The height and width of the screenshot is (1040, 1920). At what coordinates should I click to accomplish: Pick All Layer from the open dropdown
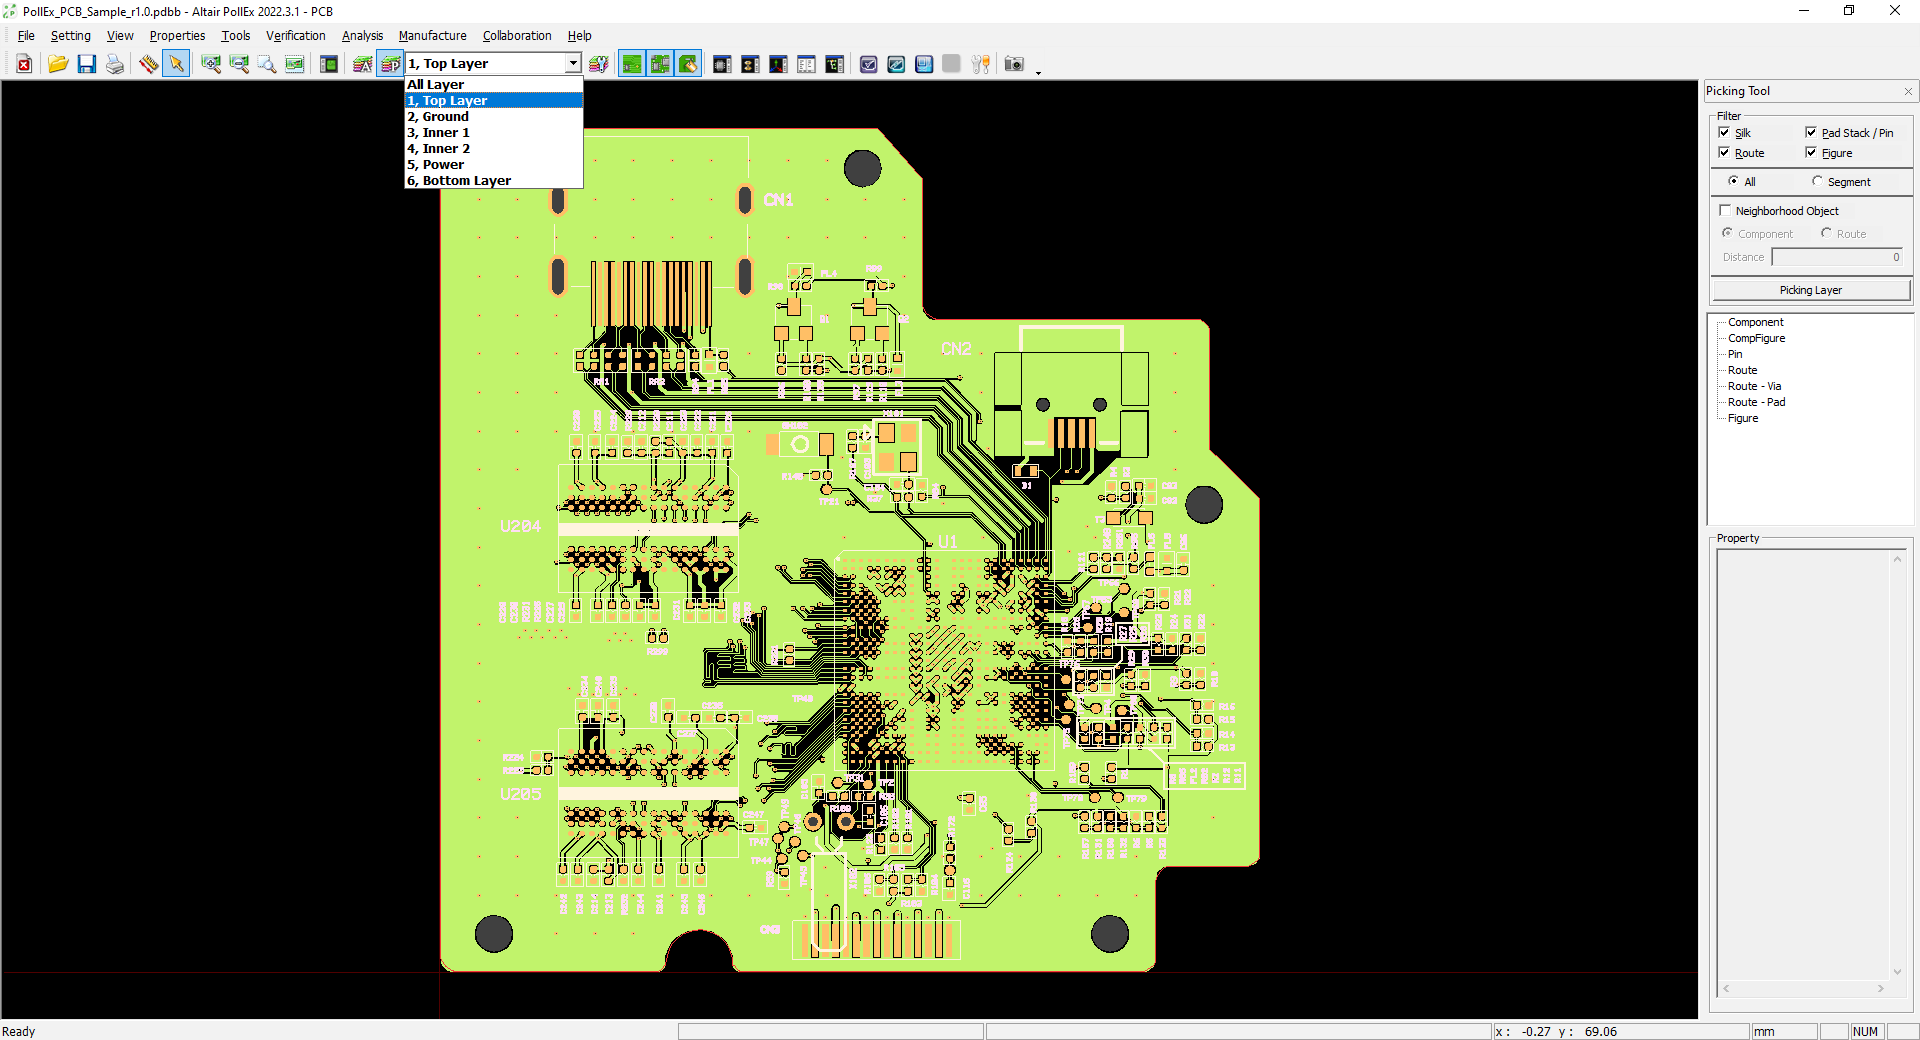click(x=434, y=84)
